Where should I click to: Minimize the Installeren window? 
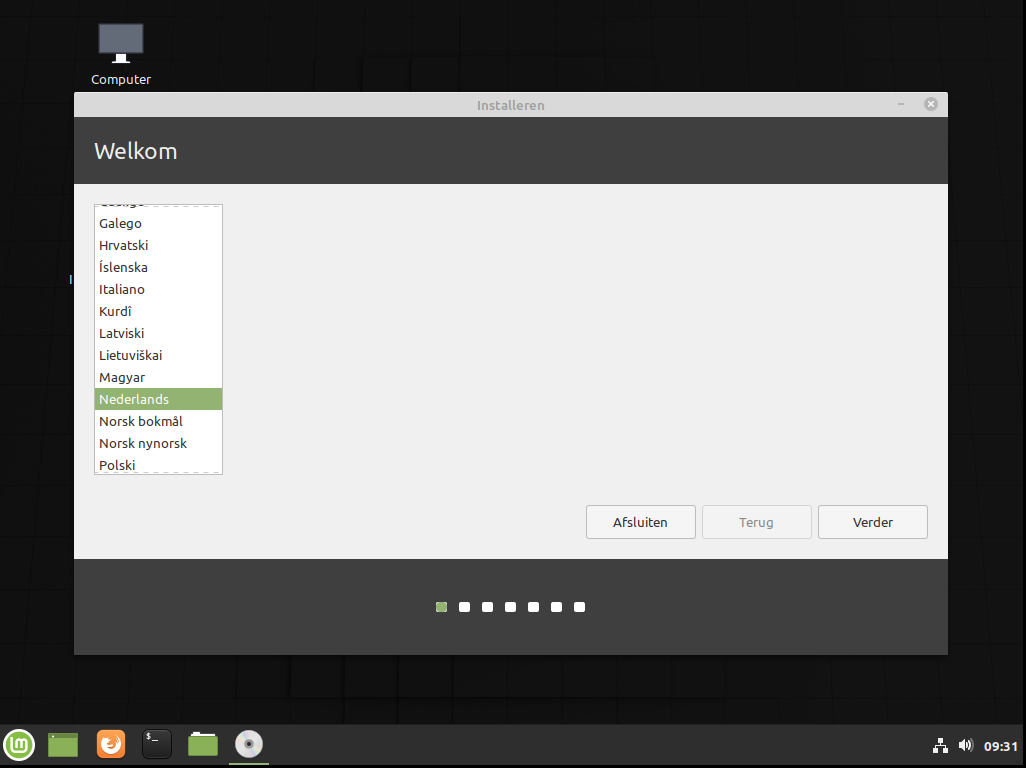(901, 104)
